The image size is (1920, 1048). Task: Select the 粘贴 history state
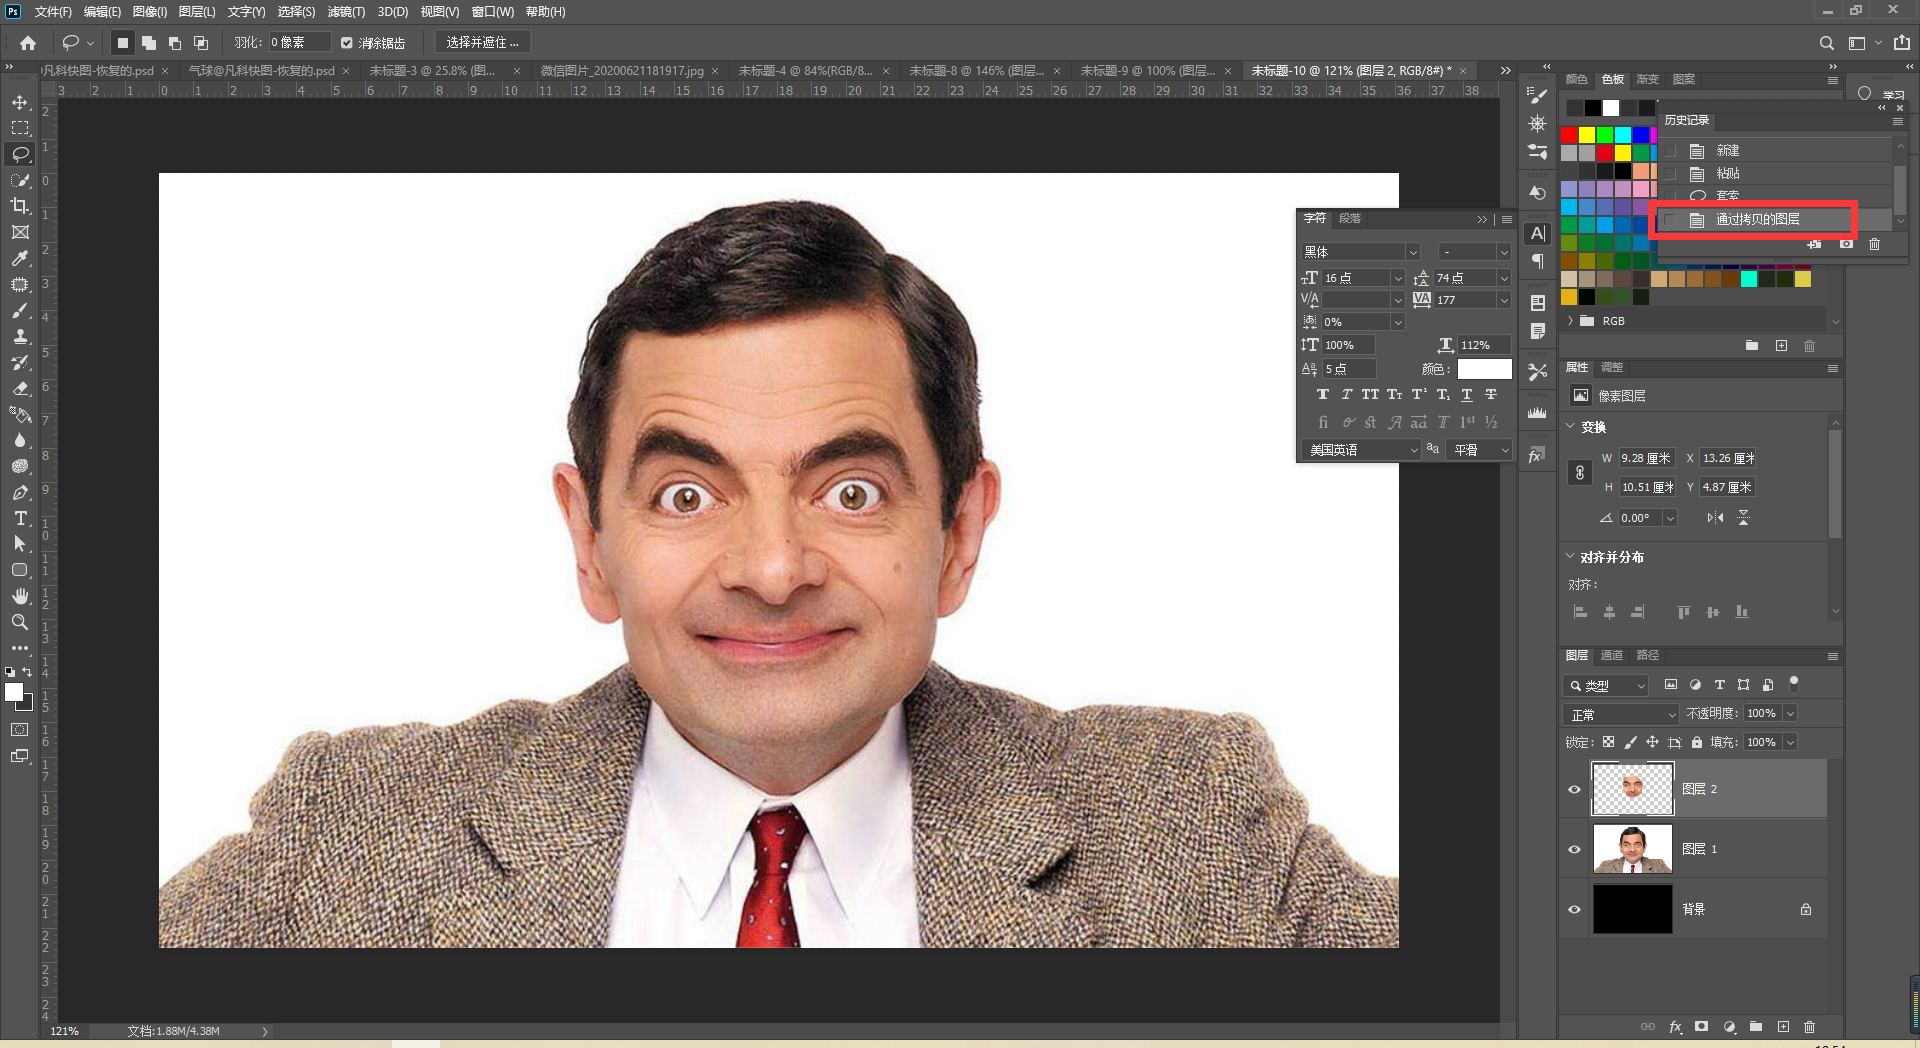tap(1776, 173)
